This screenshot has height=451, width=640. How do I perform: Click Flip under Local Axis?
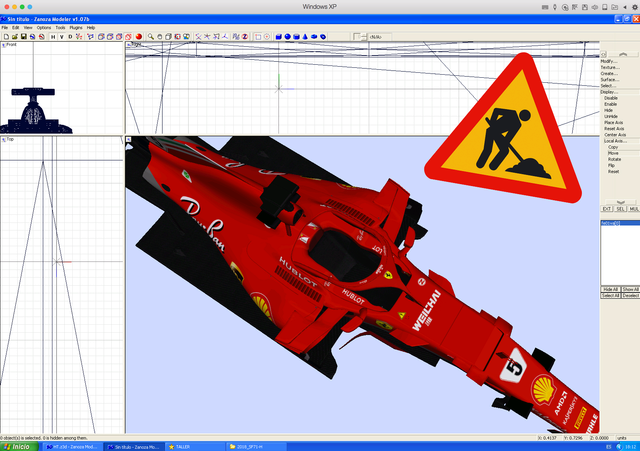click(611, 165)
